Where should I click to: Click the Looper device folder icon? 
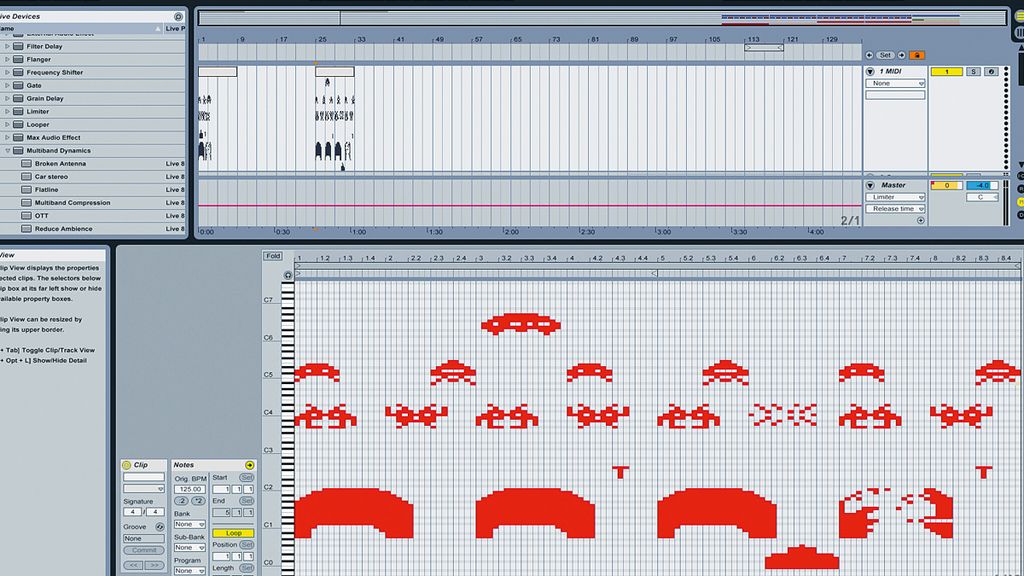[18, 125]
